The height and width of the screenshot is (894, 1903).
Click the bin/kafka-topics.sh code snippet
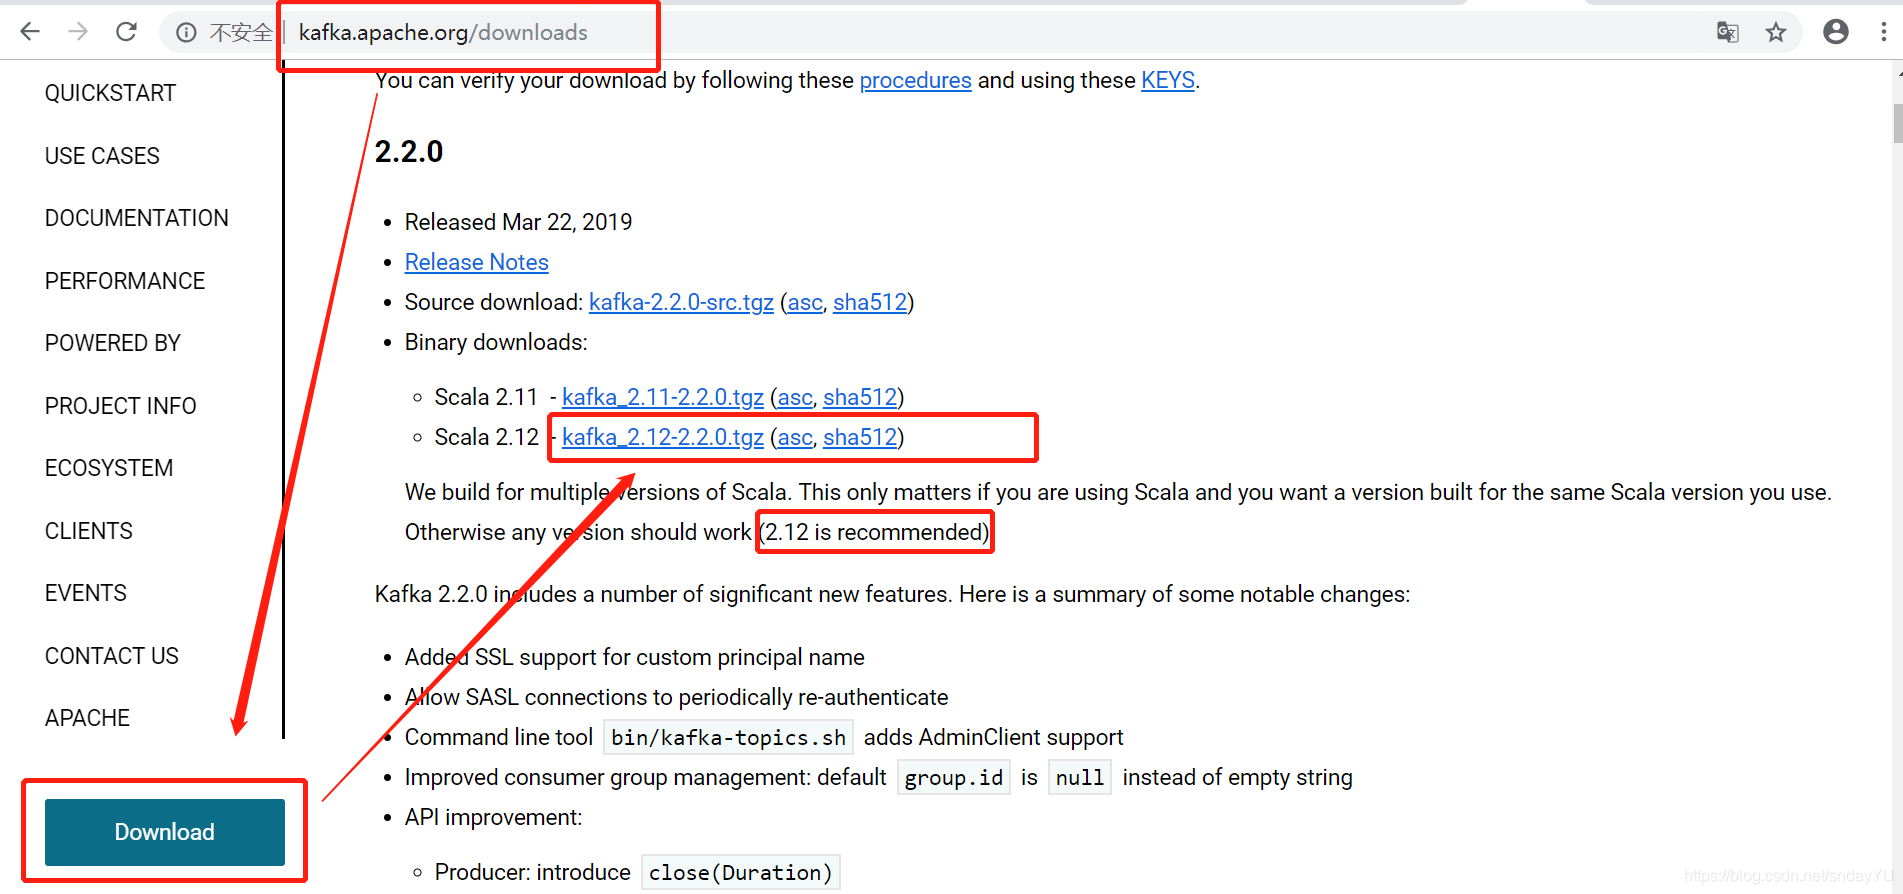(x=728, y=738)
